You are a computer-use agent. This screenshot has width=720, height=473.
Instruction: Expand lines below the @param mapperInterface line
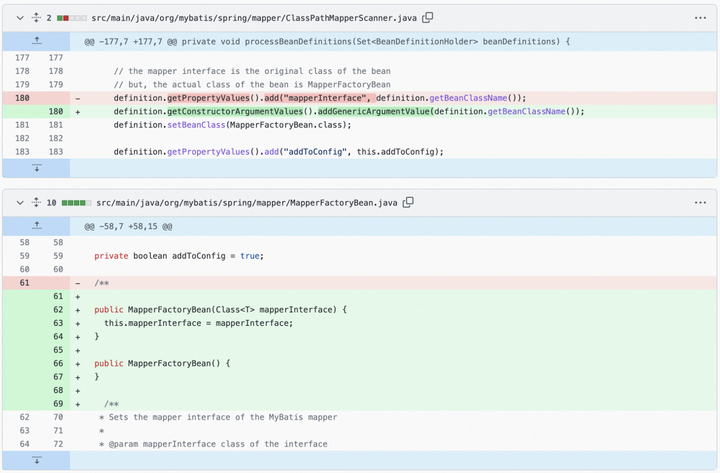point(36,460)
